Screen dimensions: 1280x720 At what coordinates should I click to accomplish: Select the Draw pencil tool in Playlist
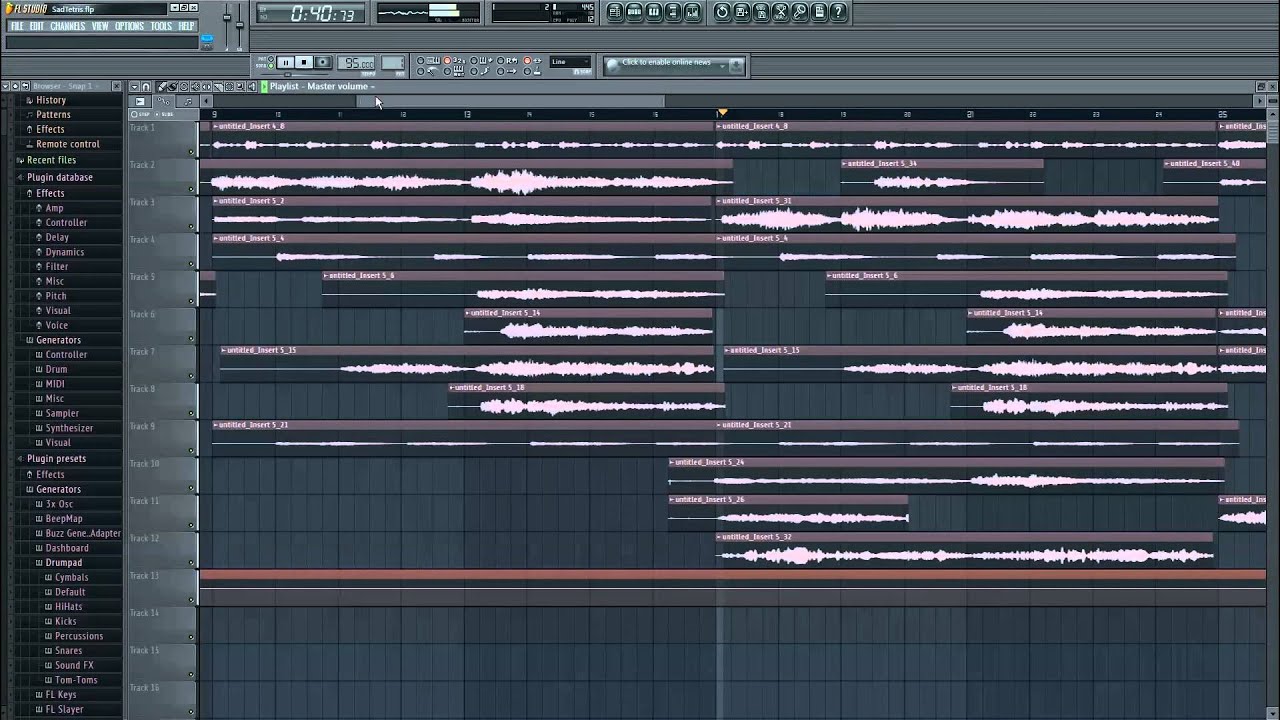(161, 87)
